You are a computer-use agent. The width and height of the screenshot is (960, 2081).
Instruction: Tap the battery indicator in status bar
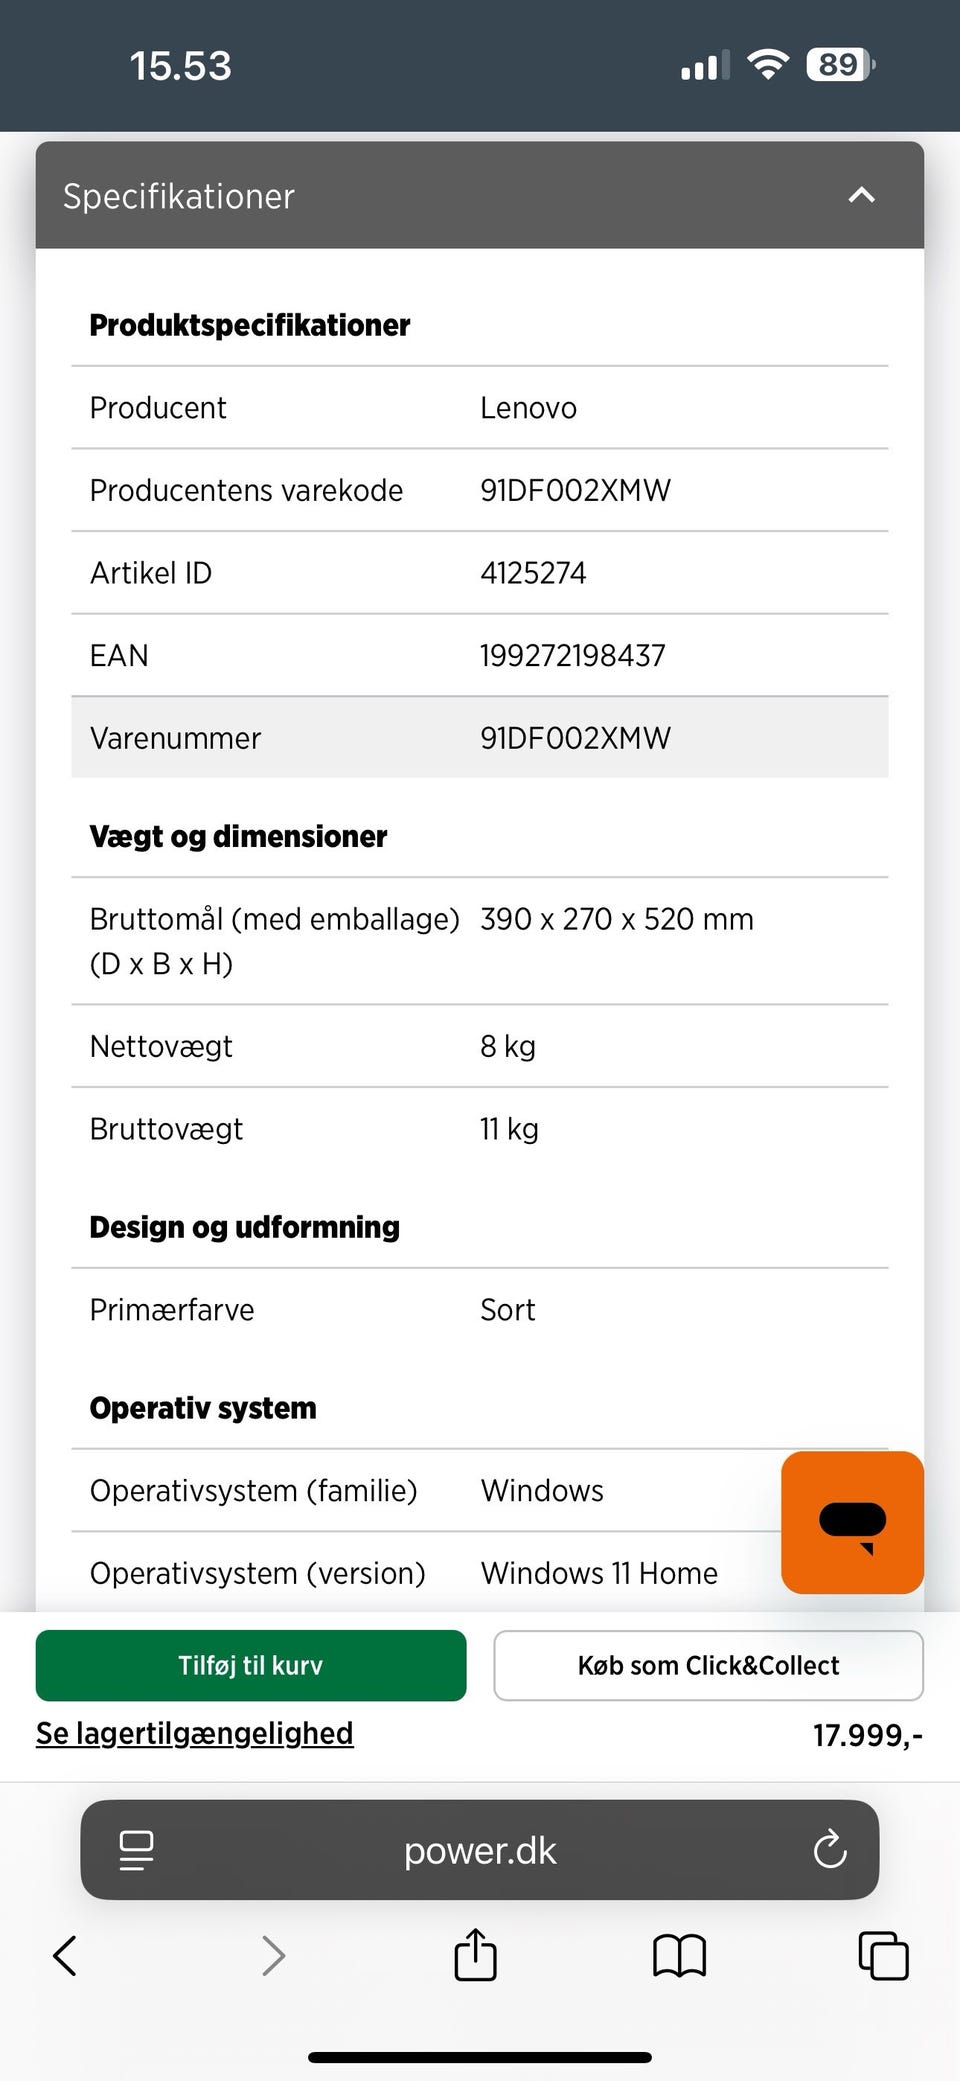tap(840, 65)
